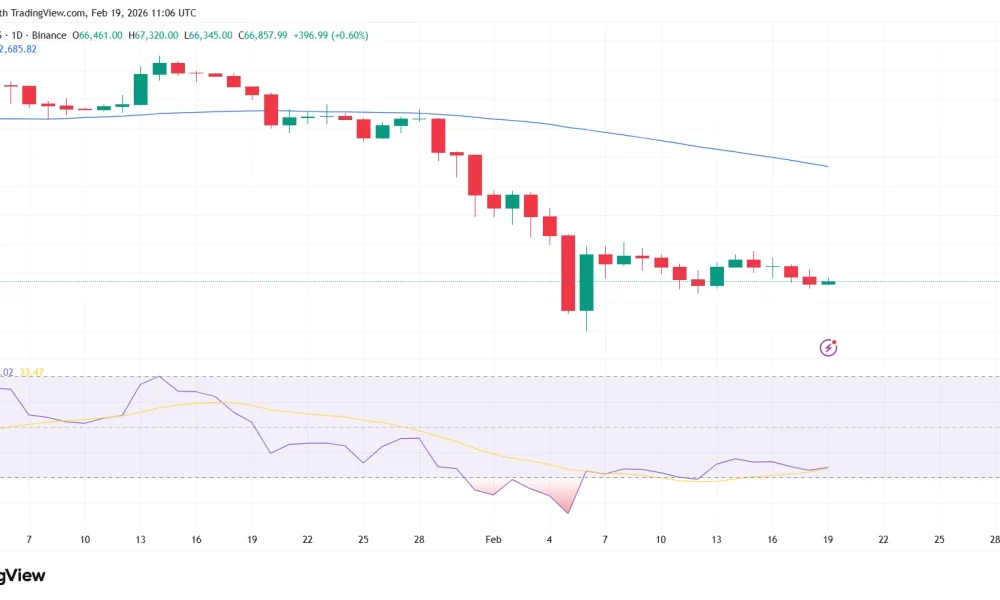
Task: Click the "Binance" exchange name in the legend
Action: click(x=48, y=35)
